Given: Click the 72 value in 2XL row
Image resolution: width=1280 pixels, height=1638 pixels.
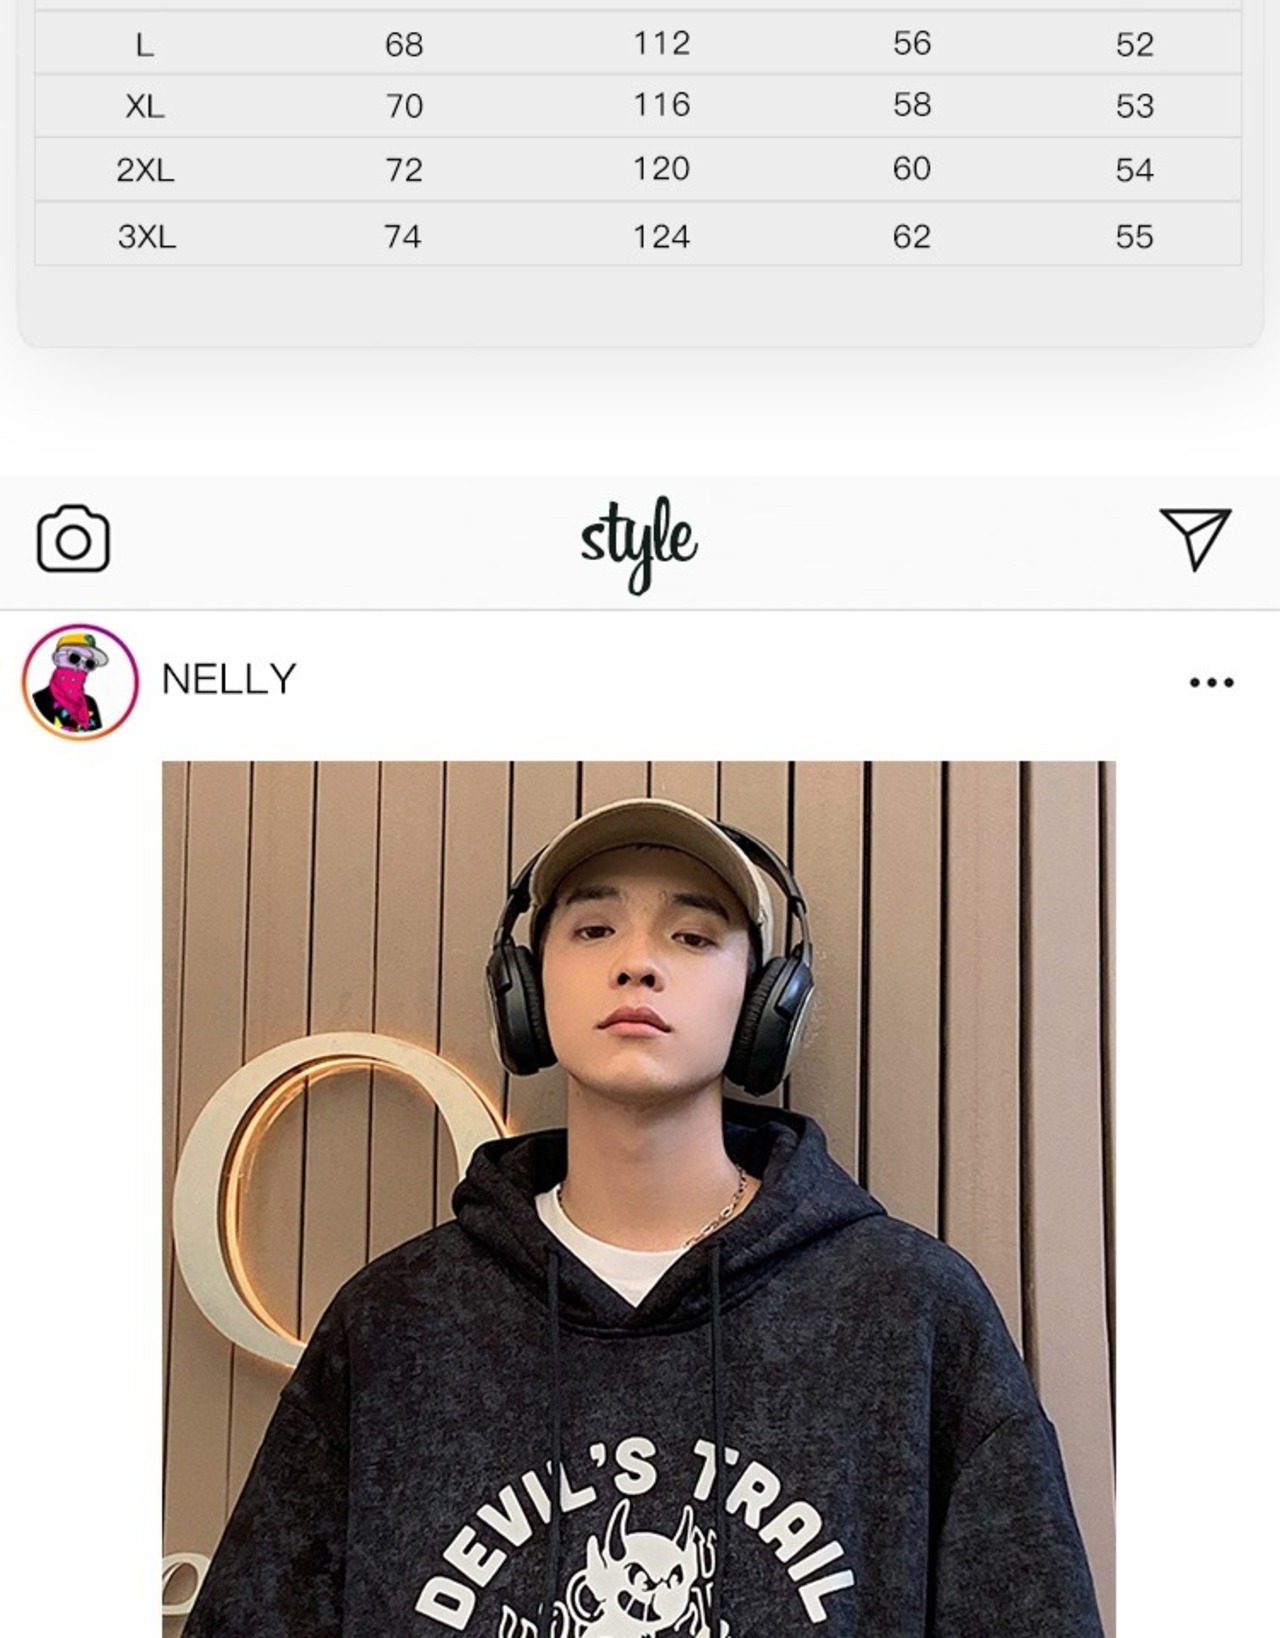Looking at the screenshot, I should pos(404,170).
